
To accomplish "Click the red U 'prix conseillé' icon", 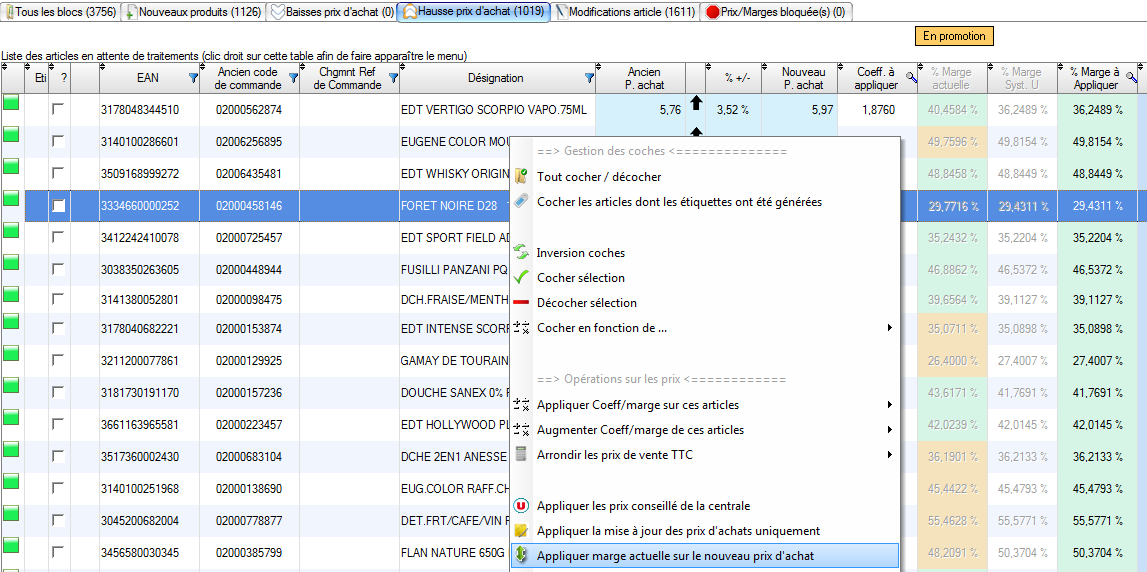I will pyautogui.click(x=520, y=506).
